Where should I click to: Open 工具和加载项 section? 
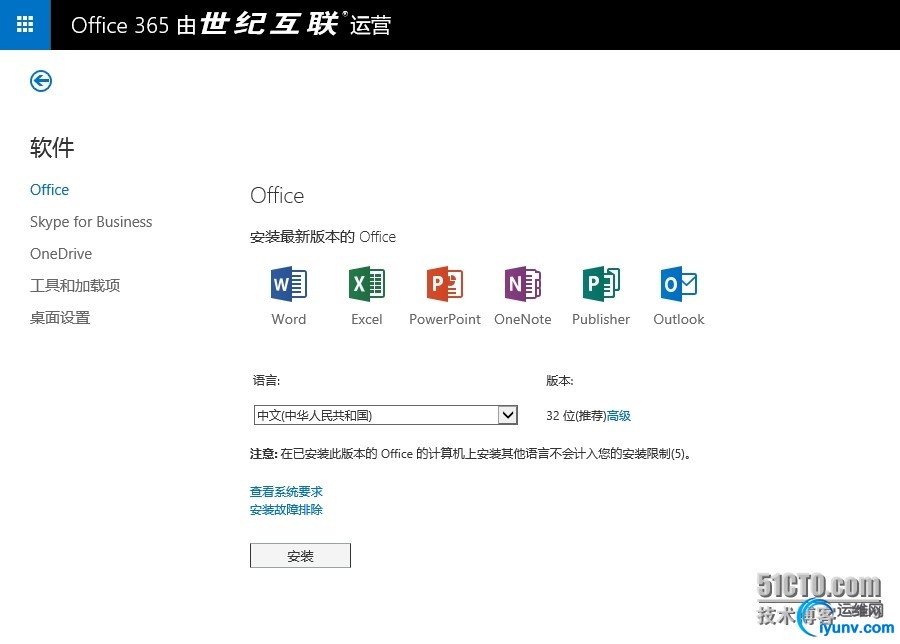click(75, 285)
